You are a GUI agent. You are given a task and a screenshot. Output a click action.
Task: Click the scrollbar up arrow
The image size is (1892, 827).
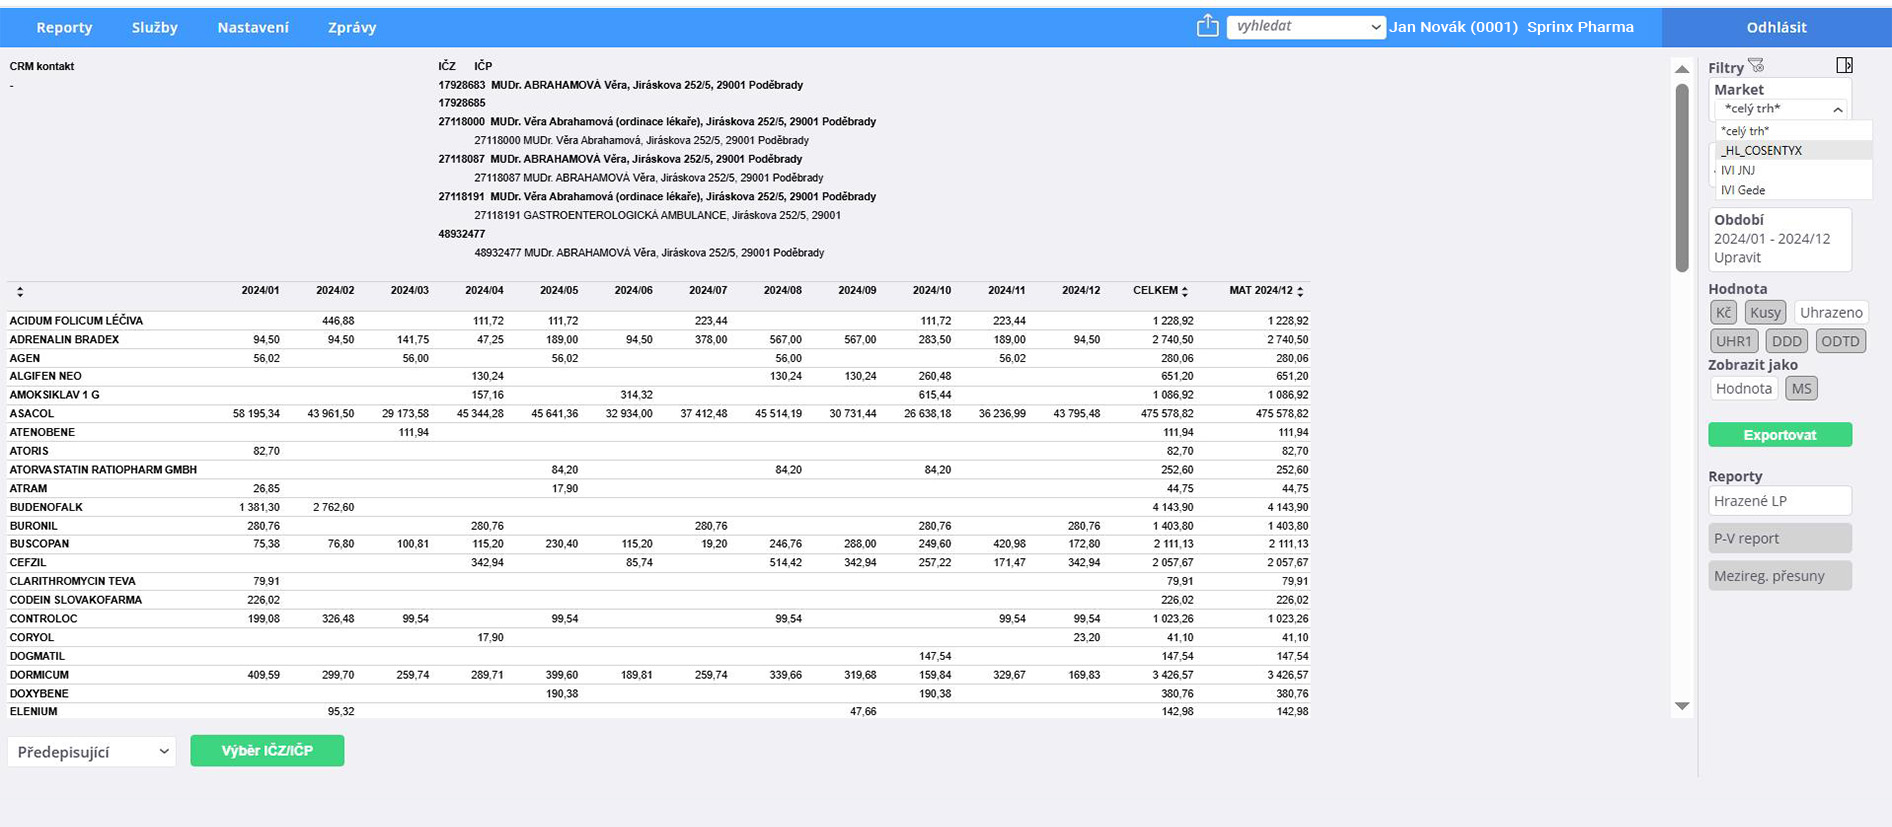click(x=1682, y=69)
